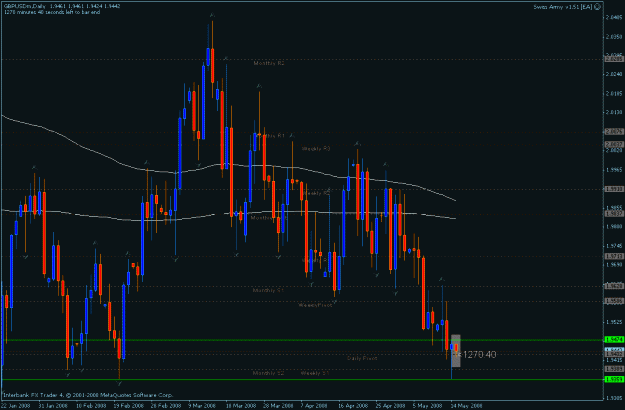Click the <1270:40 bar countdown label
The image size is (625, 410).
tap(476, 354)
